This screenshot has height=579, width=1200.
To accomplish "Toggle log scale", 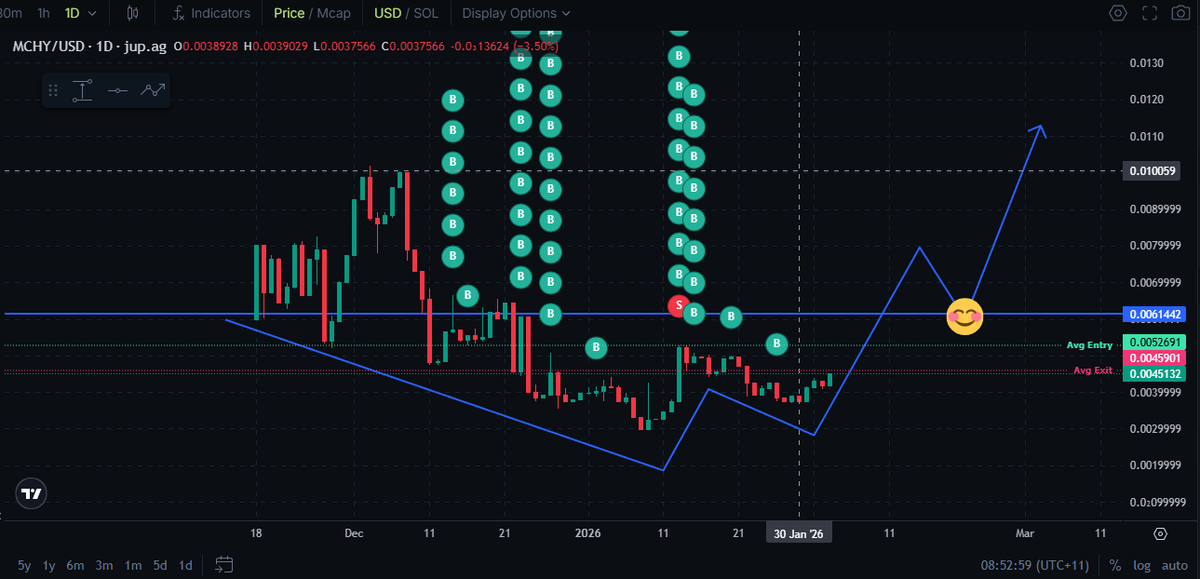I will (1142, 565).
